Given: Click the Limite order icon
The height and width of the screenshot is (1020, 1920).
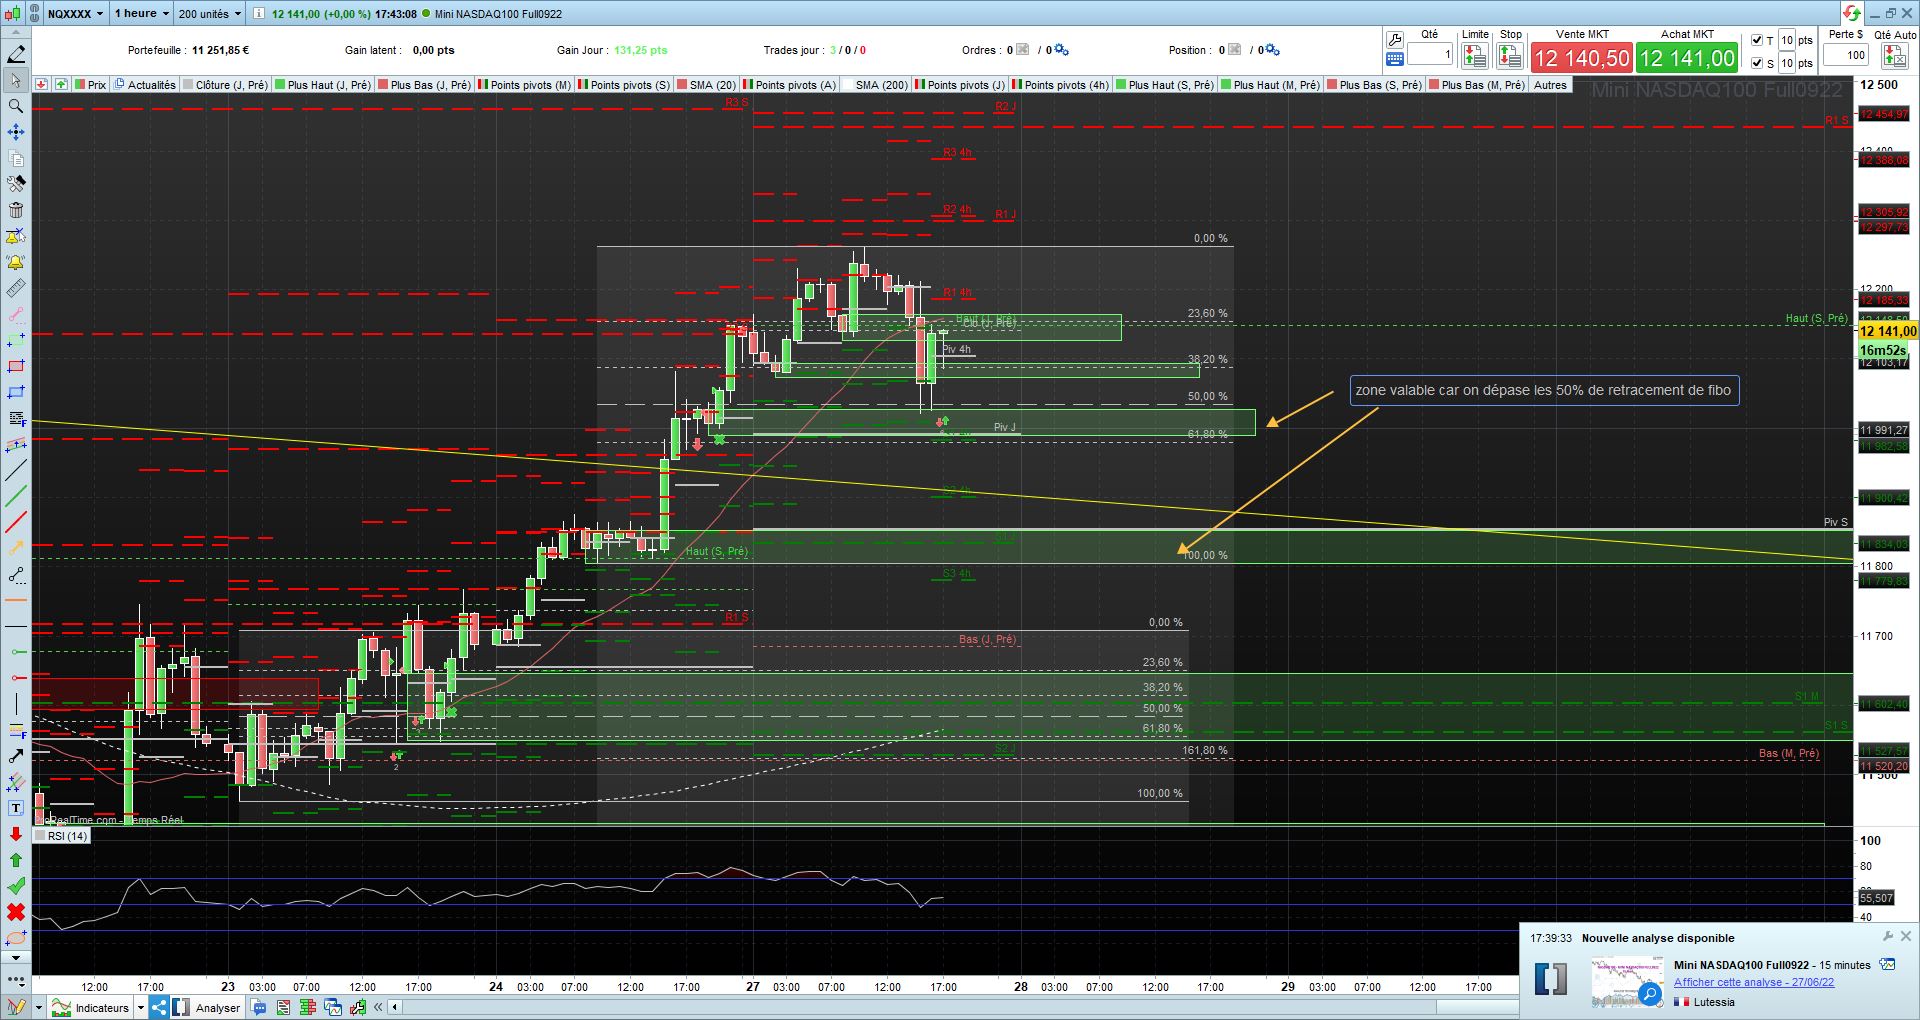Looking at the screenshot, I should [x=1474, y=57].
